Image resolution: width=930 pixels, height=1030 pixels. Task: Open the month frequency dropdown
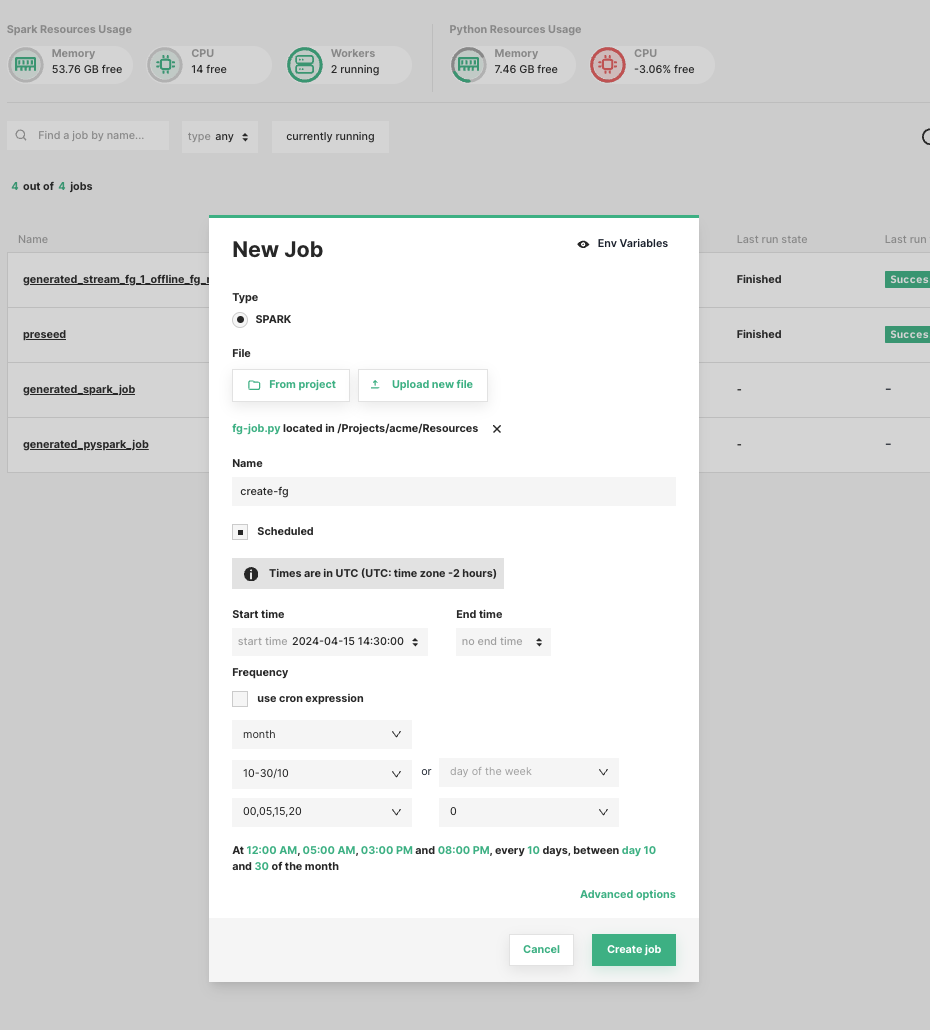pos(321,734)
